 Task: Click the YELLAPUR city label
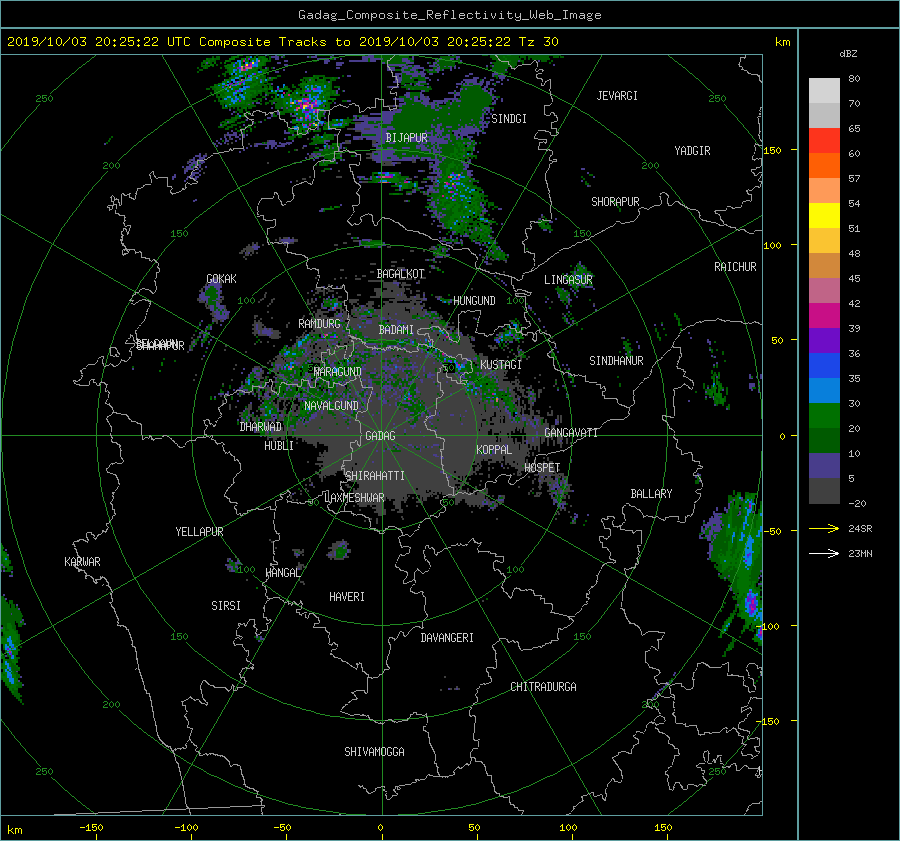(199, 532)
